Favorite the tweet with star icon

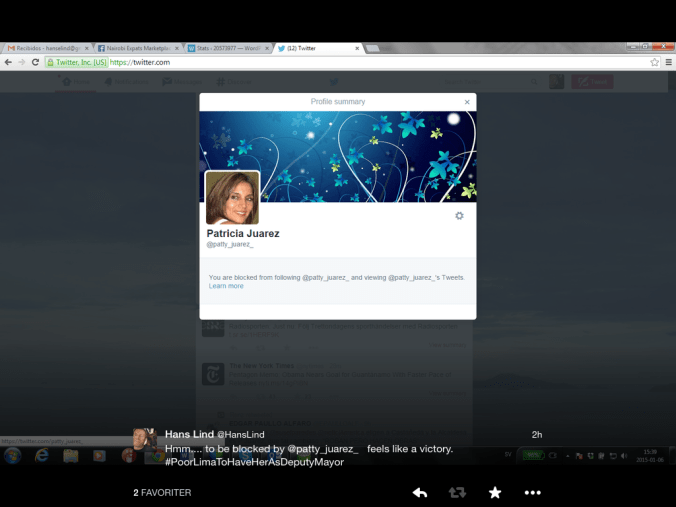coord(494,492)
